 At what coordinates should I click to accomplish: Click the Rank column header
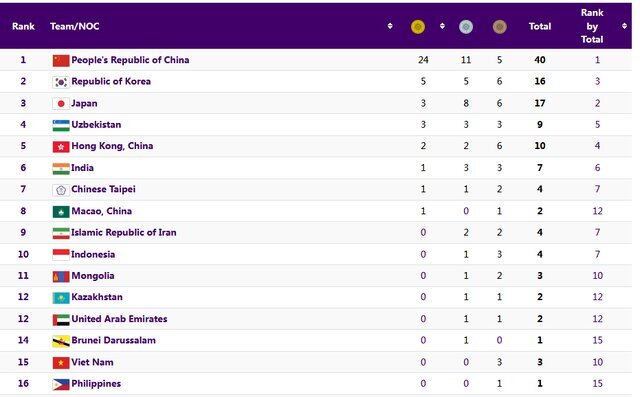[23, 27]
